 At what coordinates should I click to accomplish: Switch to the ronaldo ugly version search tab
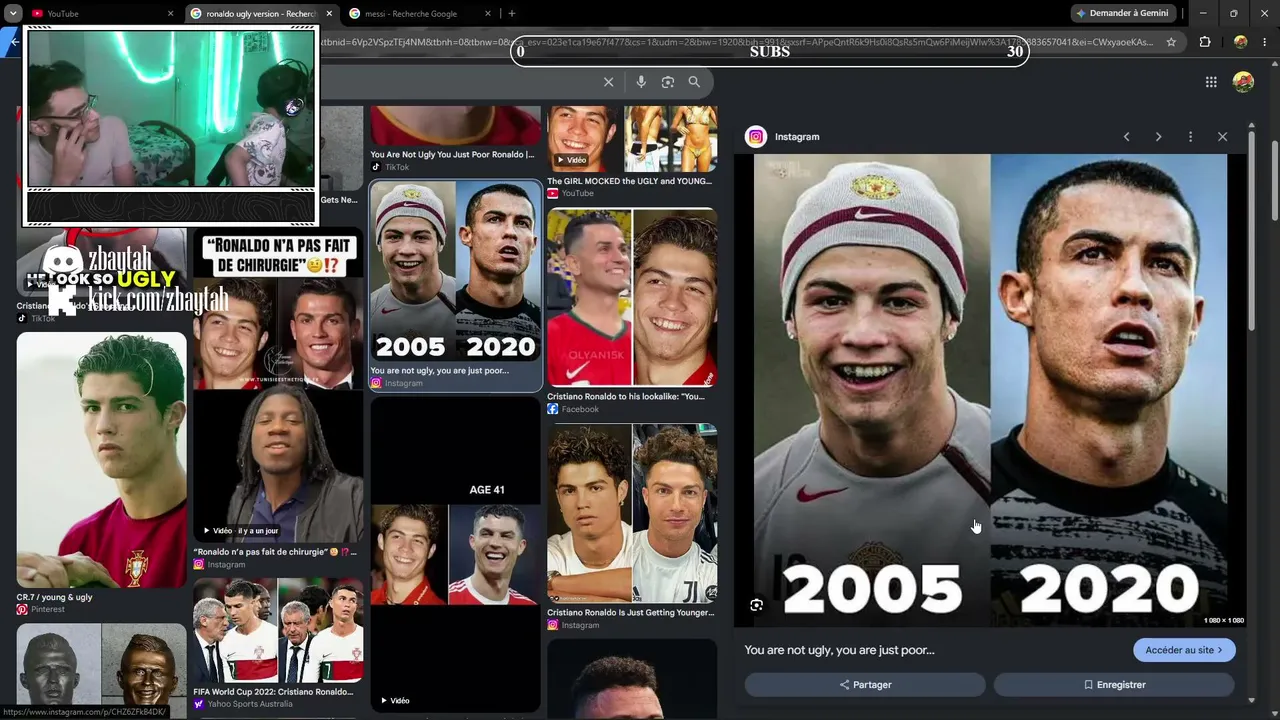260,14
